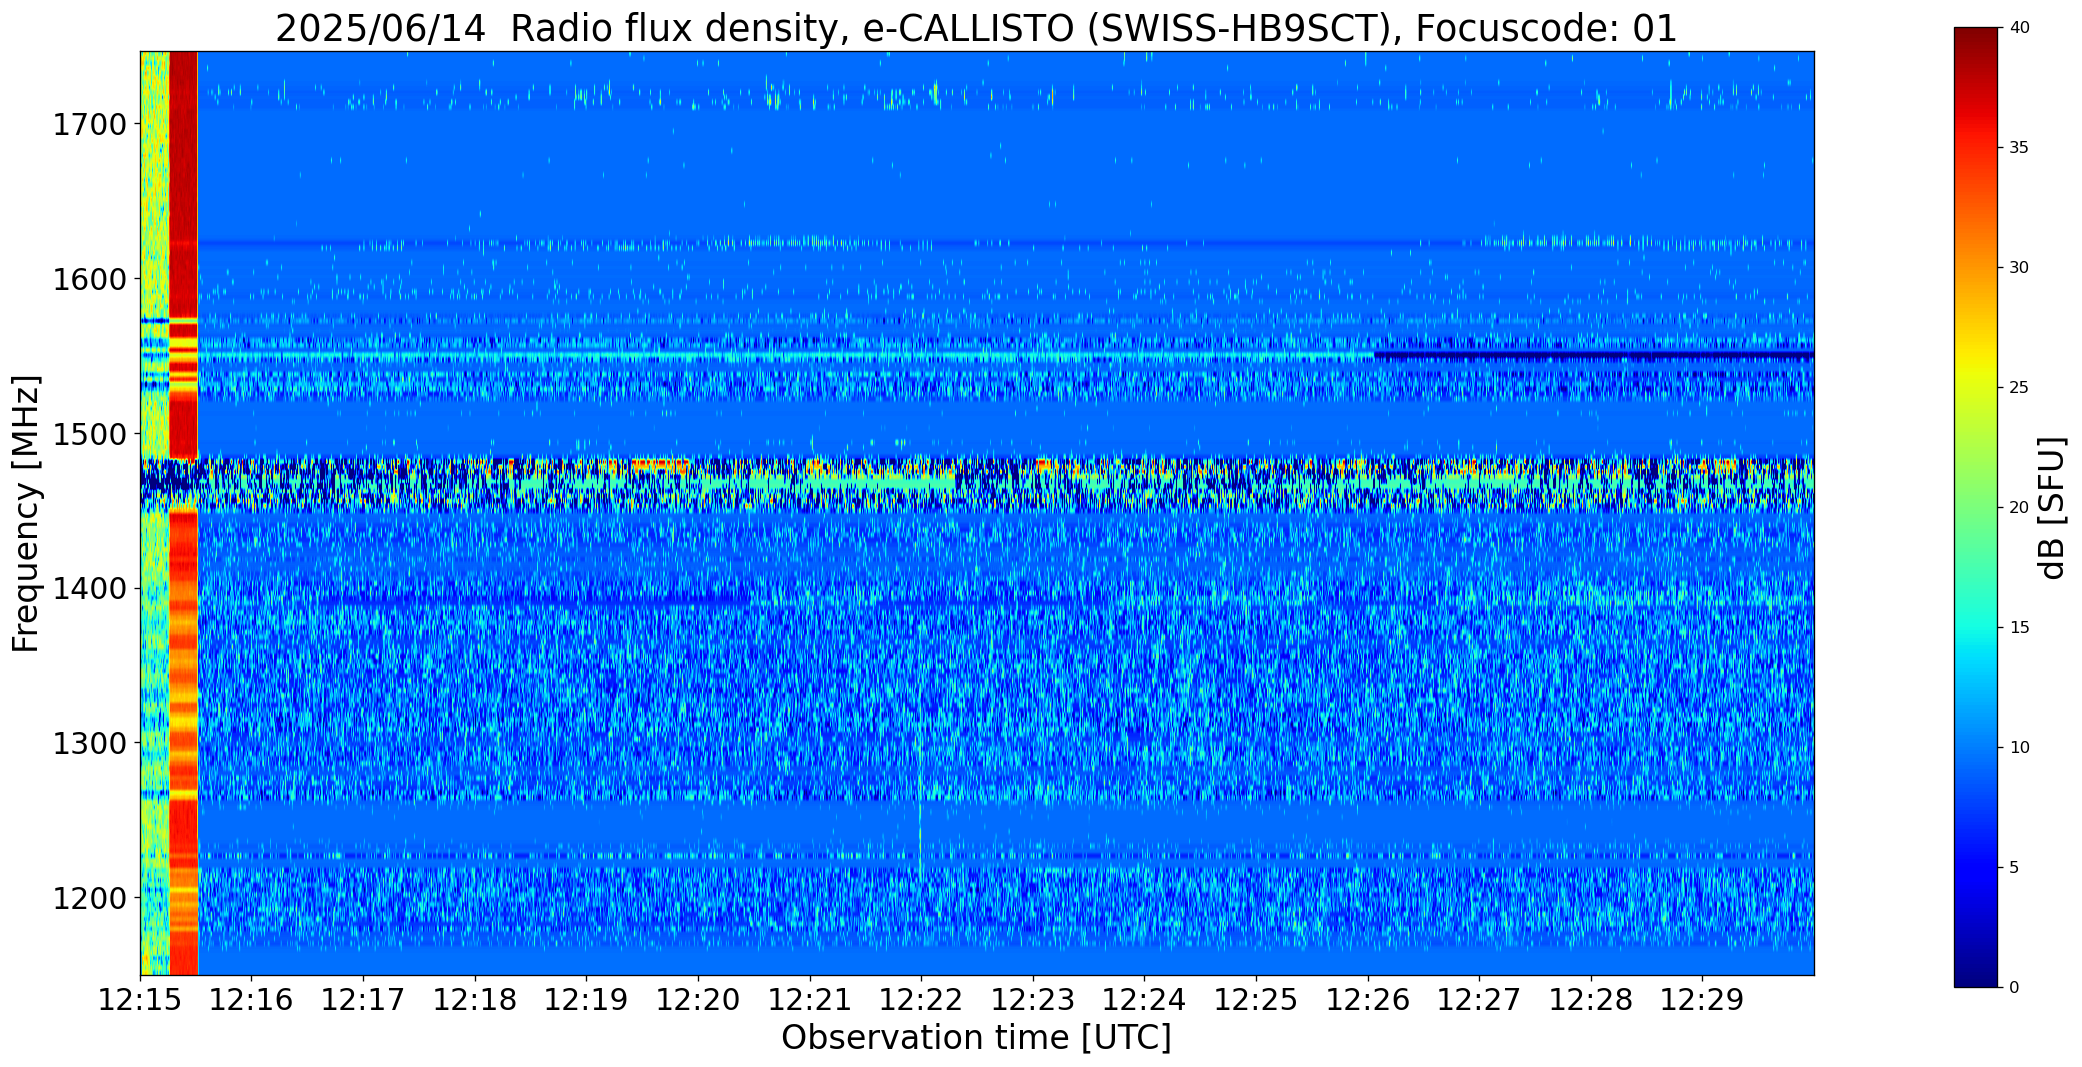
Task: Click the 12:15 time tick label
Action: click(x=140, y=1000)
